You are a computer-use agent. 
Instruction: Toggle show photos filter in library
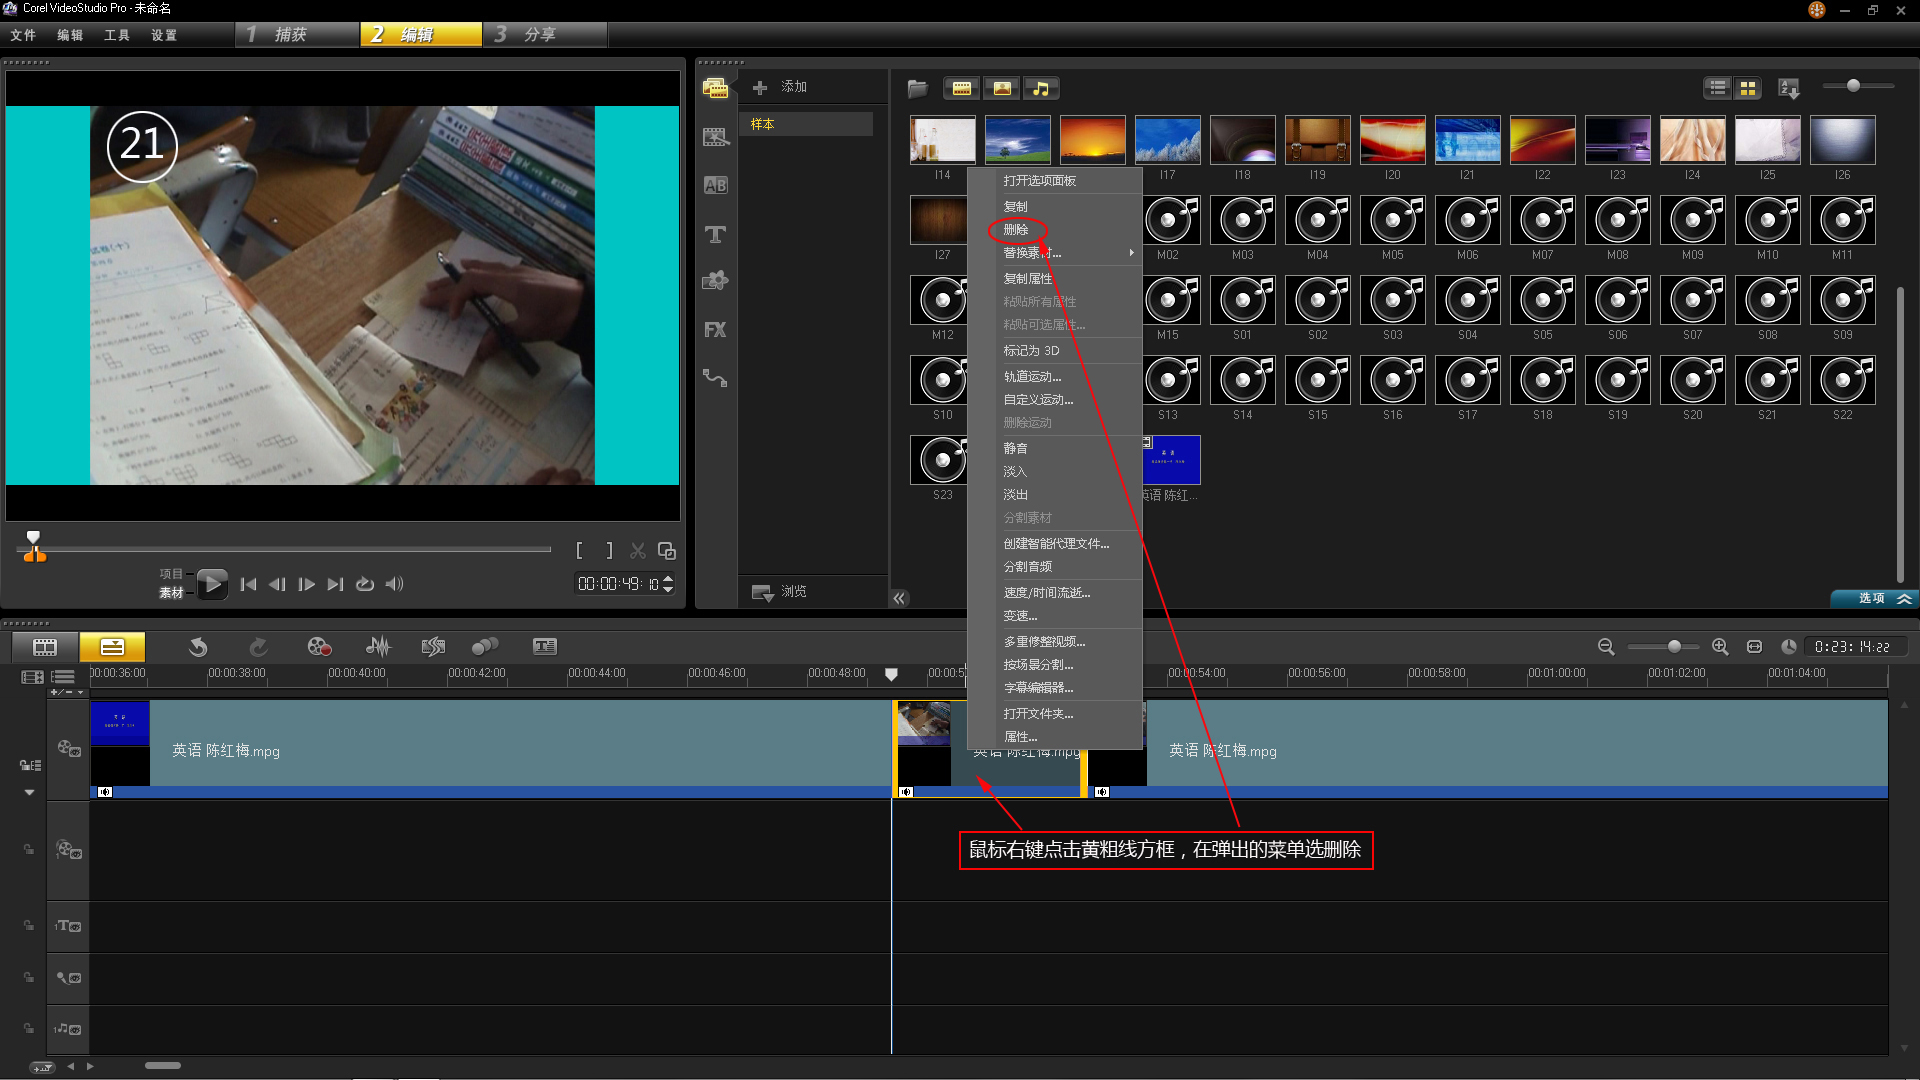tap(1001, 88)
